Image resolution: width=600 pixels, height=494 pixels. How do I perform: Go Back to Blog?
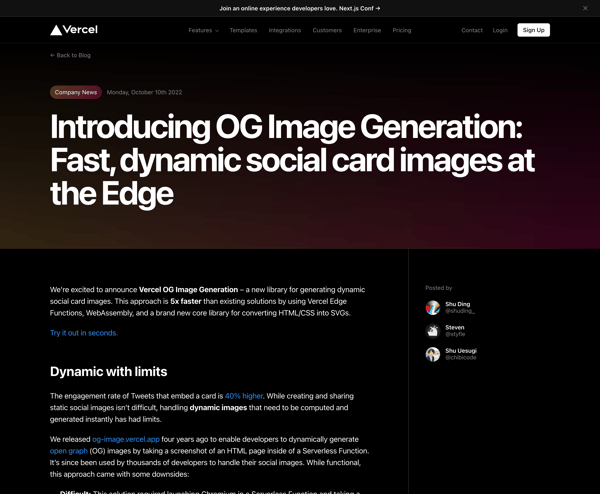(70, 55)
